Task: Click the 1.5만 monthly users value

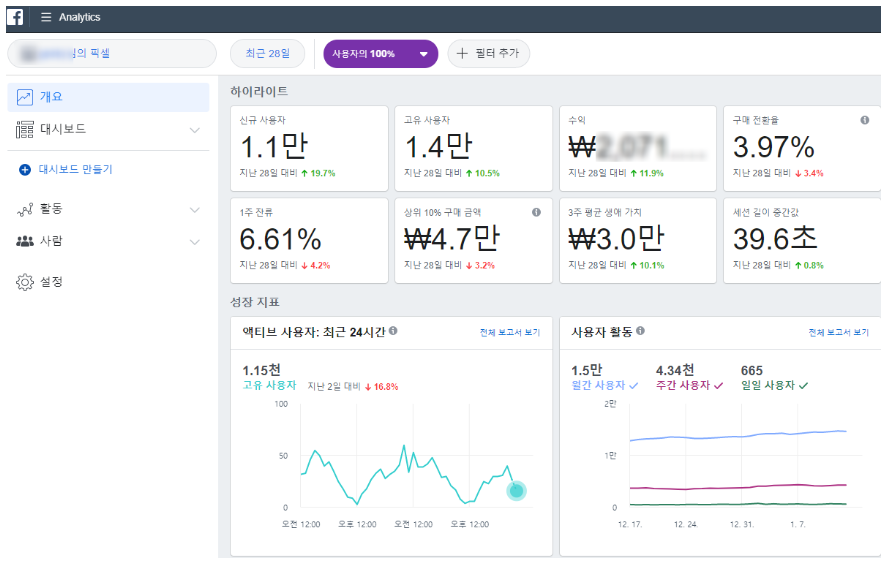Action: pos(587,371)
